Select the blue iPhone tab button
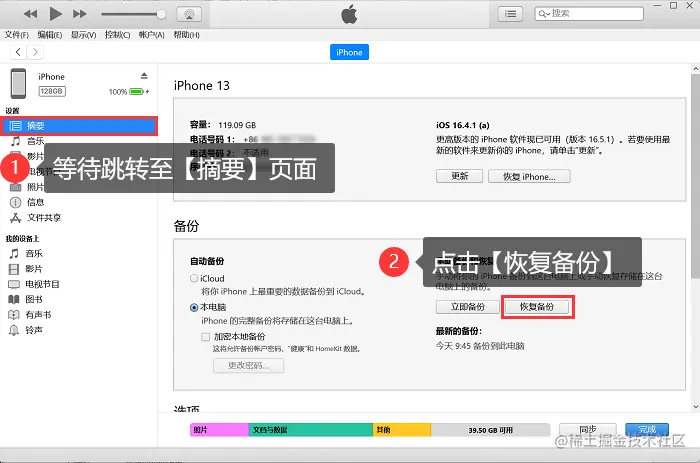 (x=349, y=52)
